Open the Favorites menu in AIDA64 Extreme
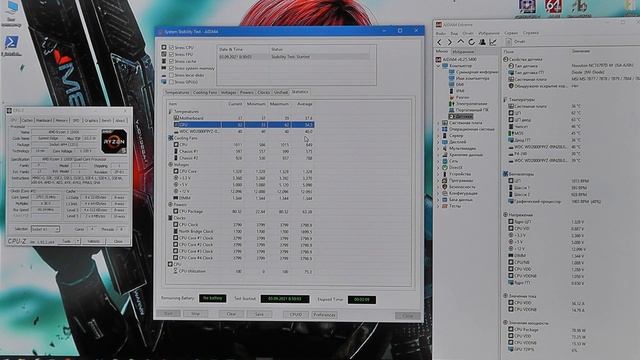 pyautogui.click(x=489, y=33)
